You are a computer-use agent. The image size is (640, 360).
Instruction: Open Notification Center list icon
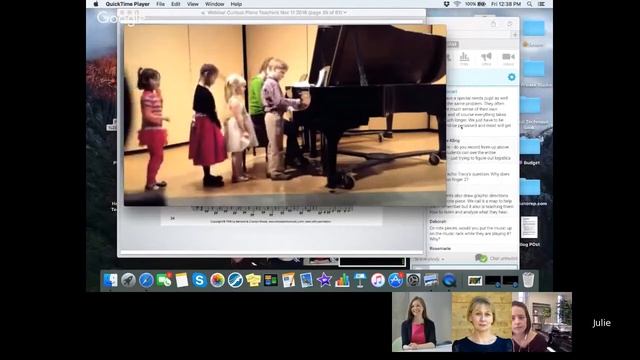pos(542,4)
